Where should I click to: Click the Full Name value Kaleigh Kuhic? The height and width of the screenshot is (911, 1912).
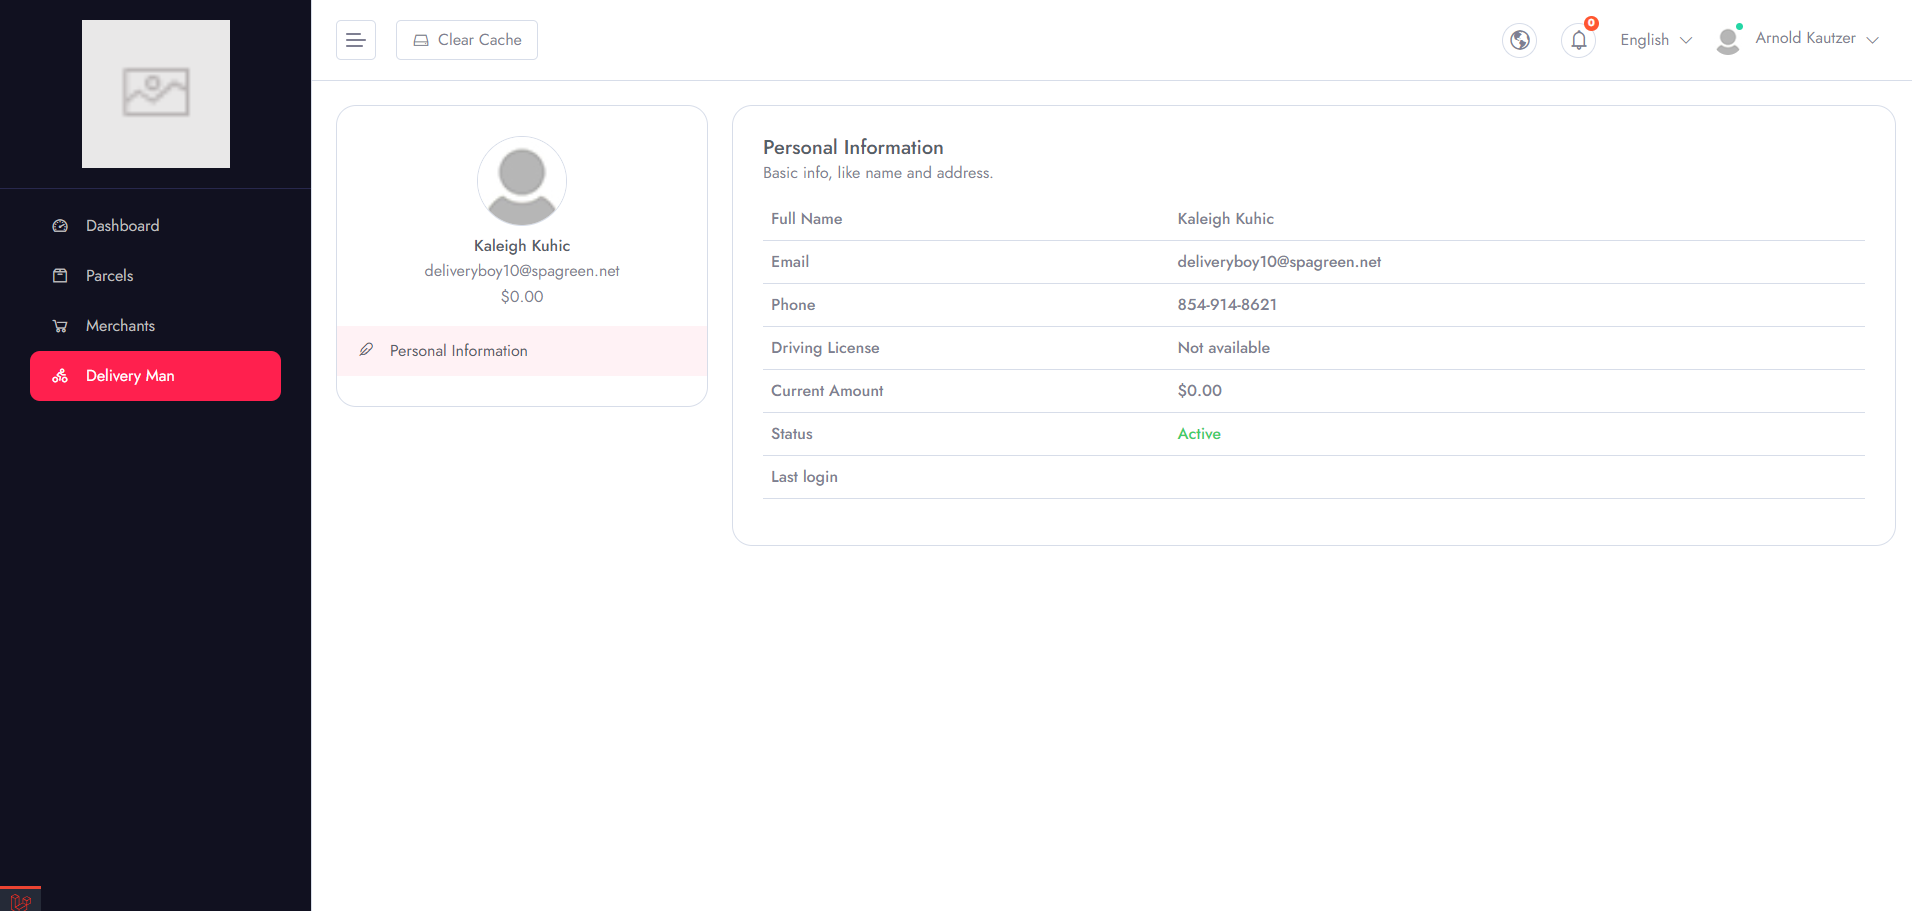tap(1225, 219)
